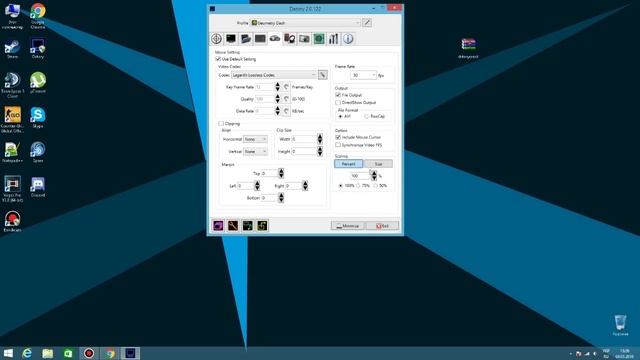Switch Scaling to Size tab
The image size is (640, 360).
pyautogui.click(x=378, y=164)
